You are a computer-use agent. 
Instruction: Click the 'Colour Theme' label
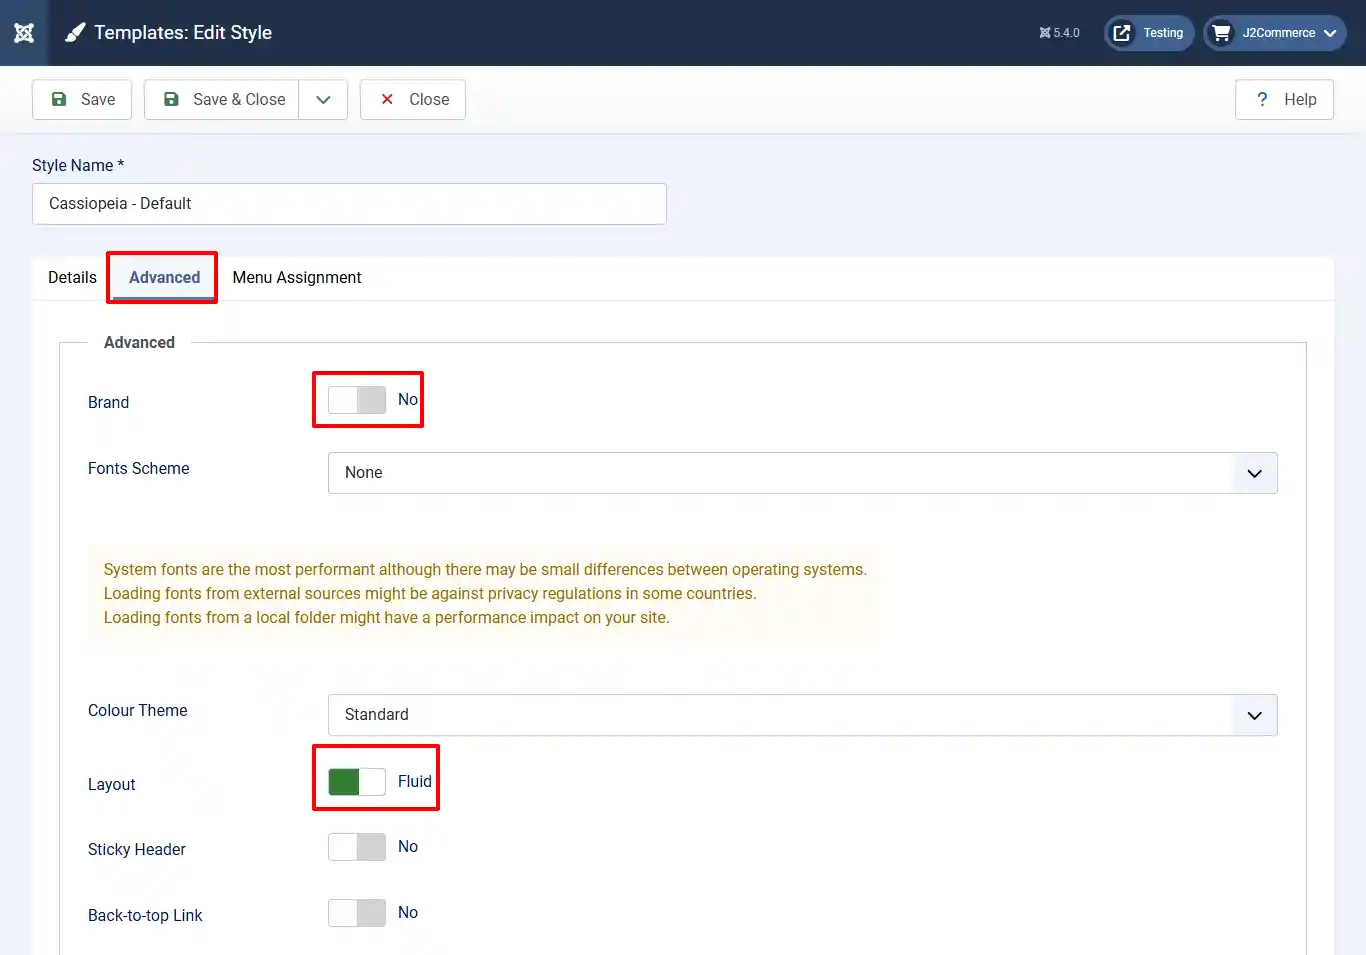(137, 710)
